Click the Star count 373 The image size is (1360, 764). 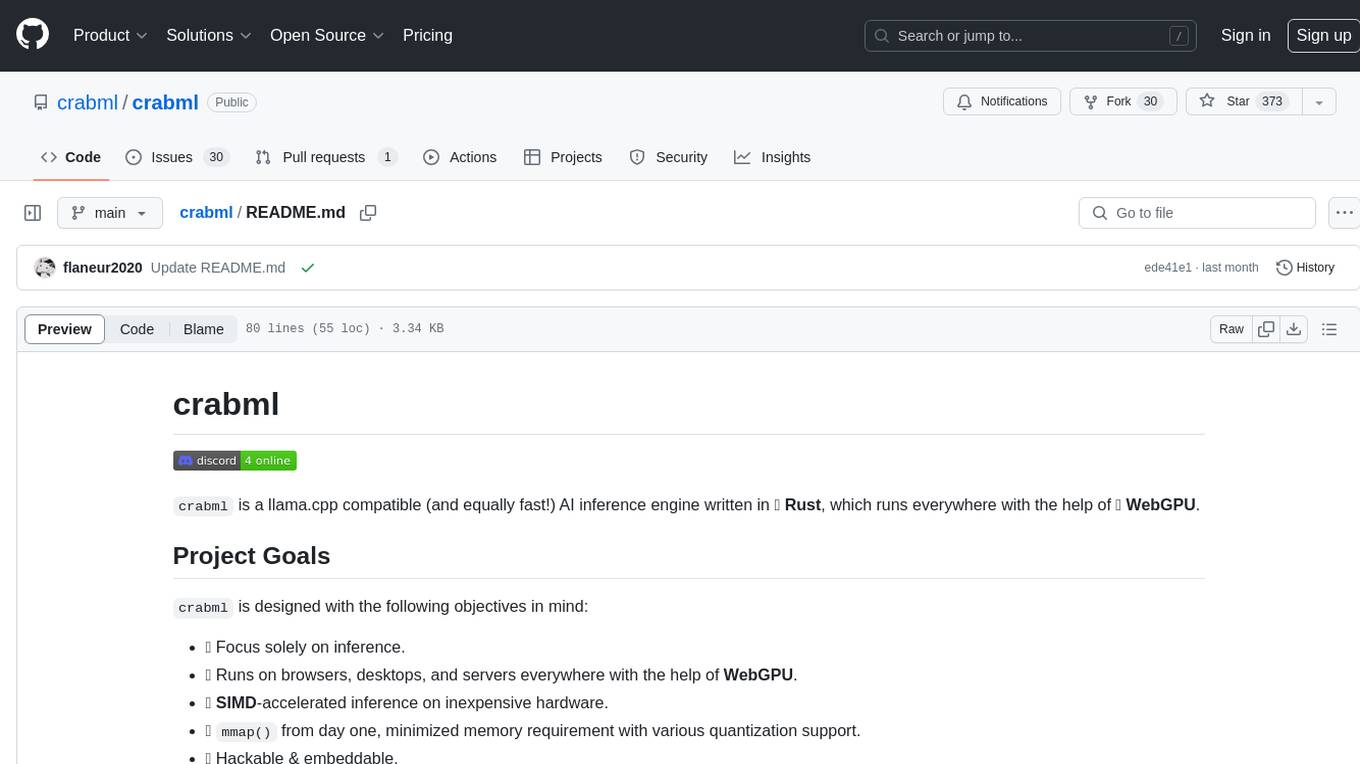coord(1272,101)
